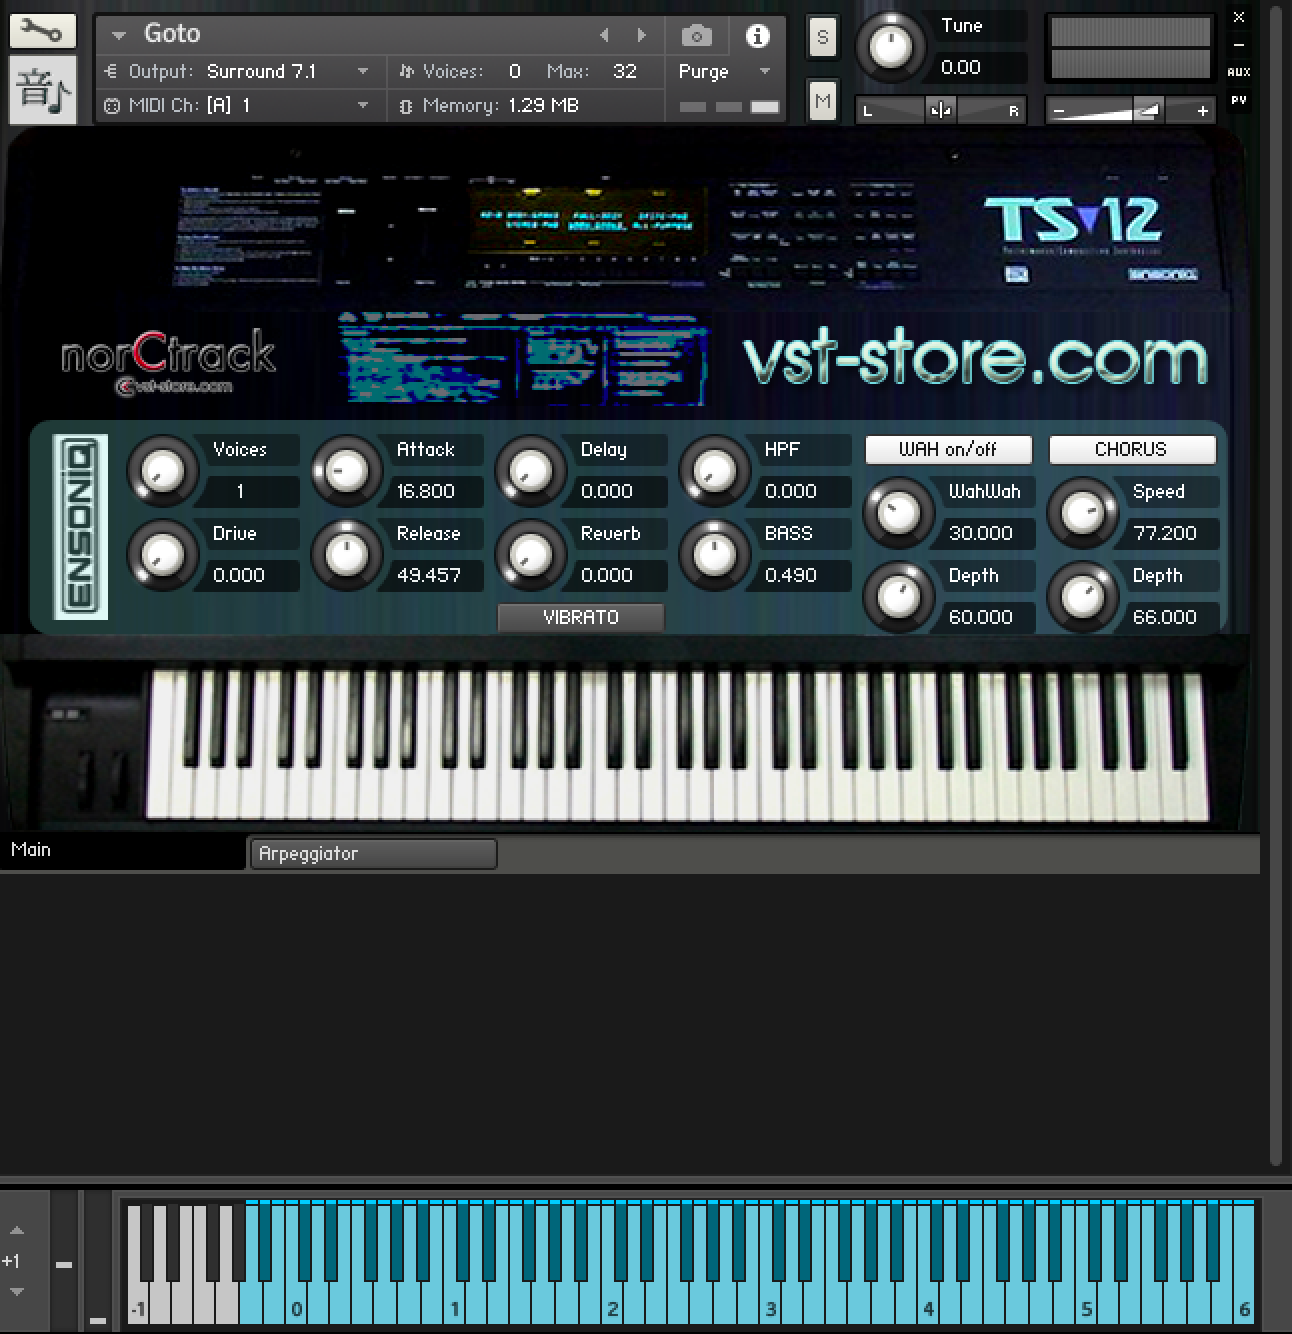The height and width of the screenshot is (1334, 1292).
Task: Shift keyboard octave up arrow
Action: click(16, 1231)
